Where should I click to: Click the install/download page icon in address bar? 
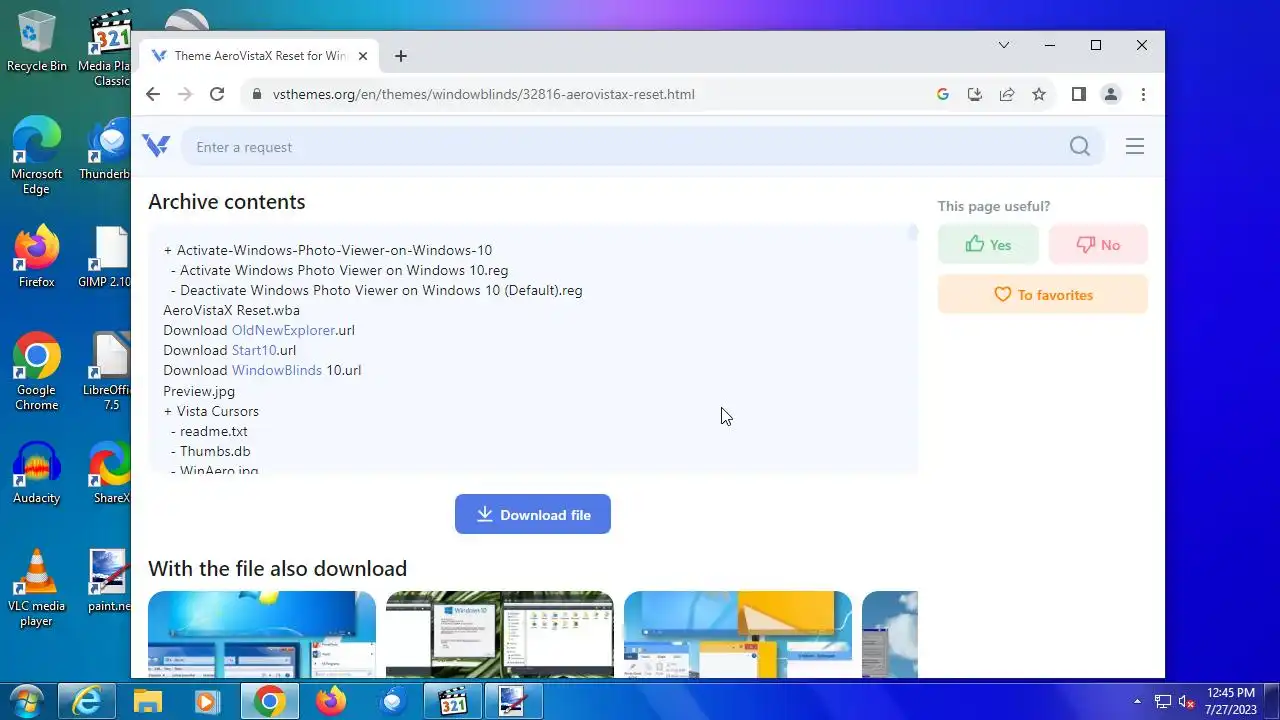[x=975, y=94]
